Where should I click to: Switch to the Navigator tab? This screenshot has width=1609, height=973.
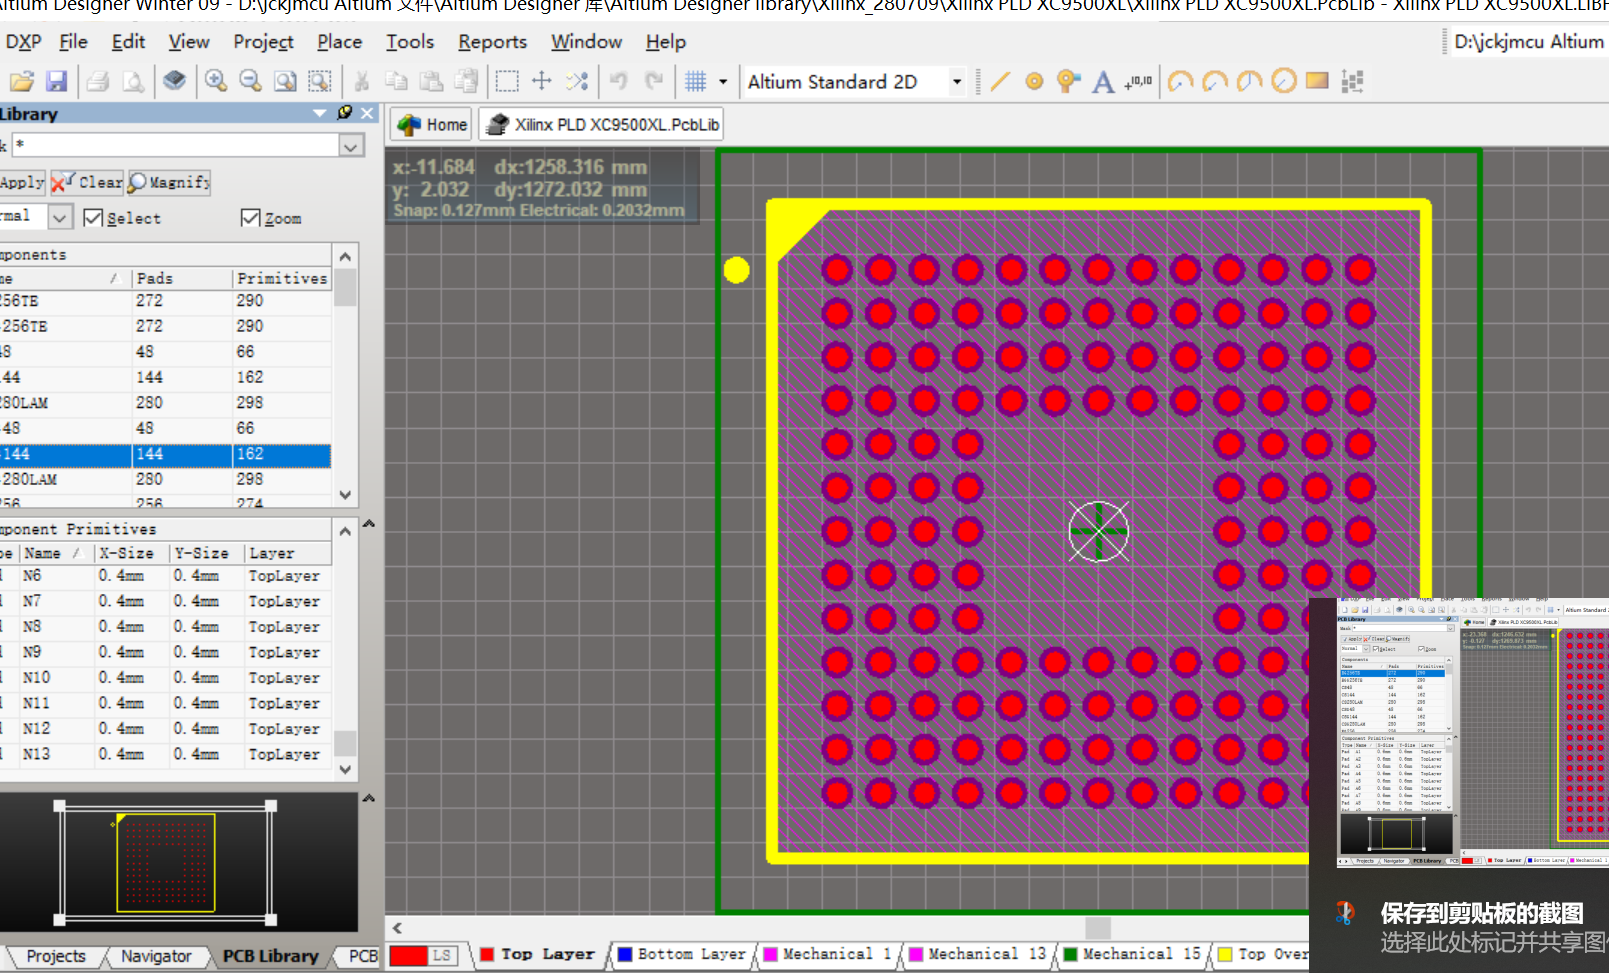click(156, 956)
